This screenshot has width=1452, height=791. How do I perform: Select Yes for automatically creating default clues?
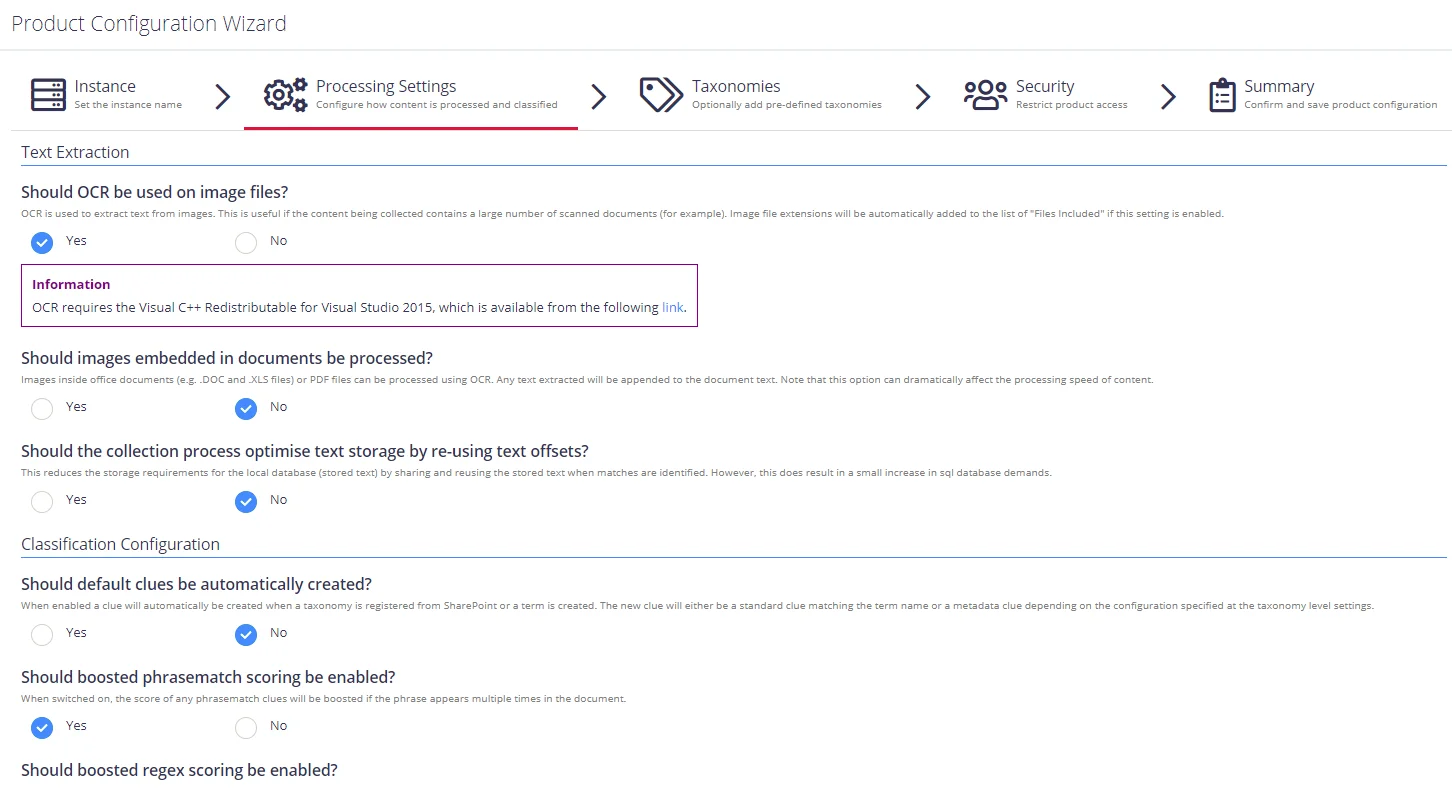pyautogui.click(x=42, y=634)
